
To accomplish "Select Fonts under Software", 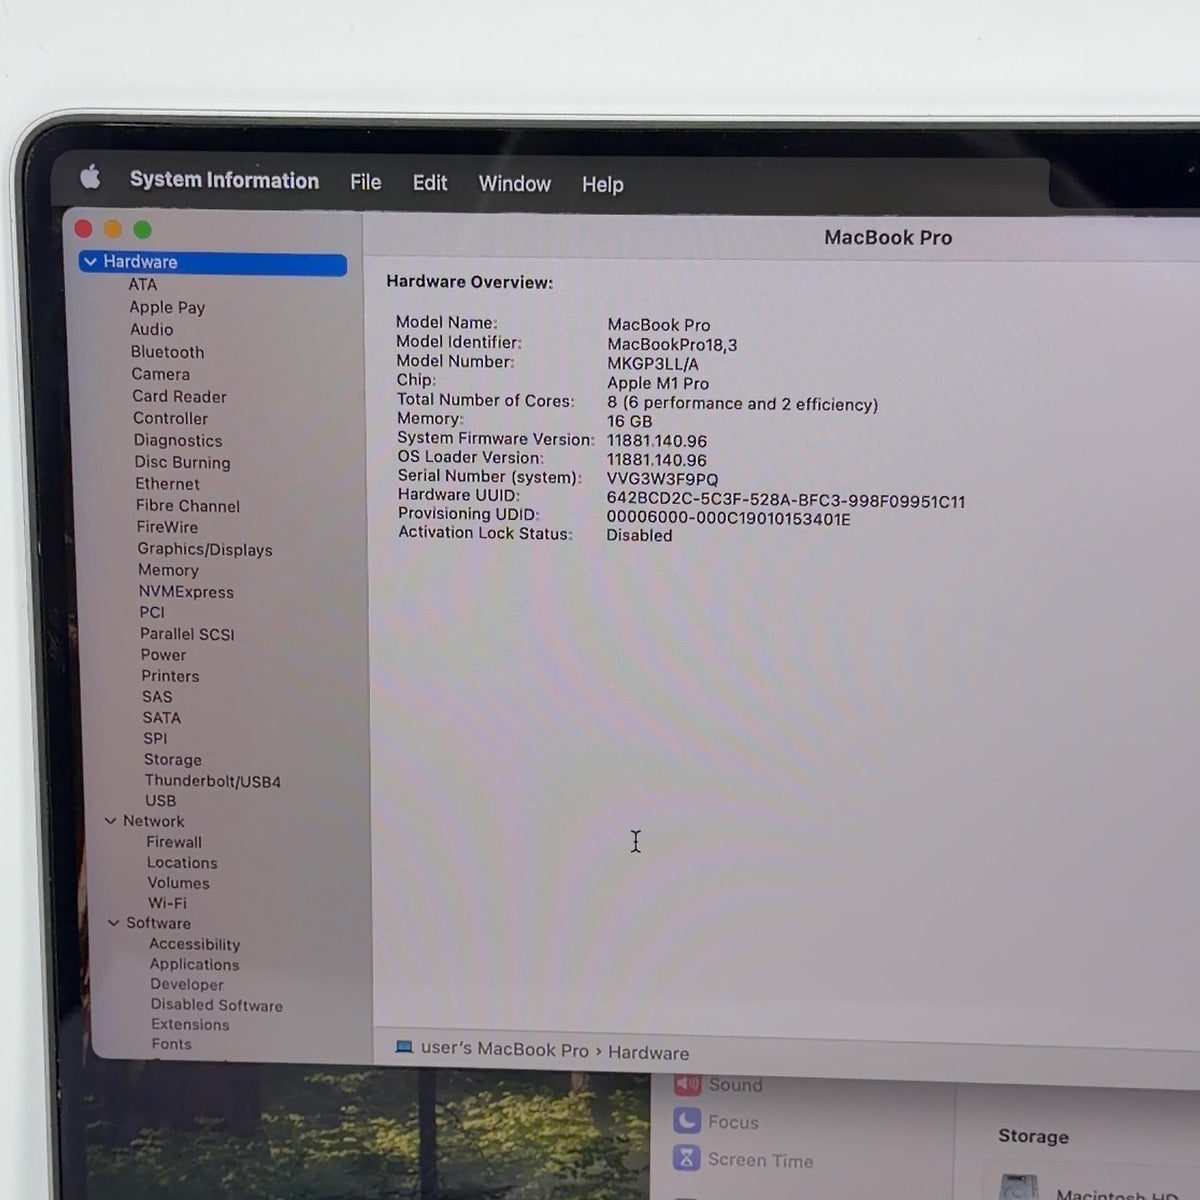I will coord(171,1044).
